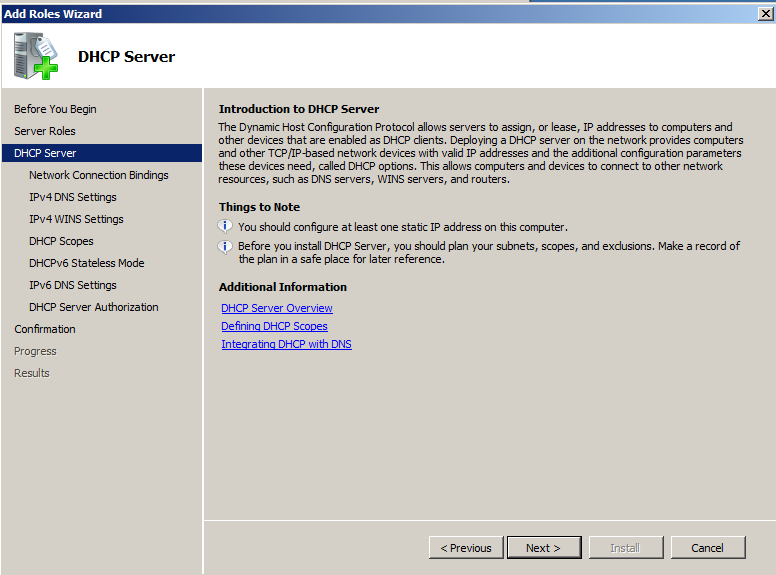Close the Add Roles Wizard window
776x575 pixels.
[766, 13]
